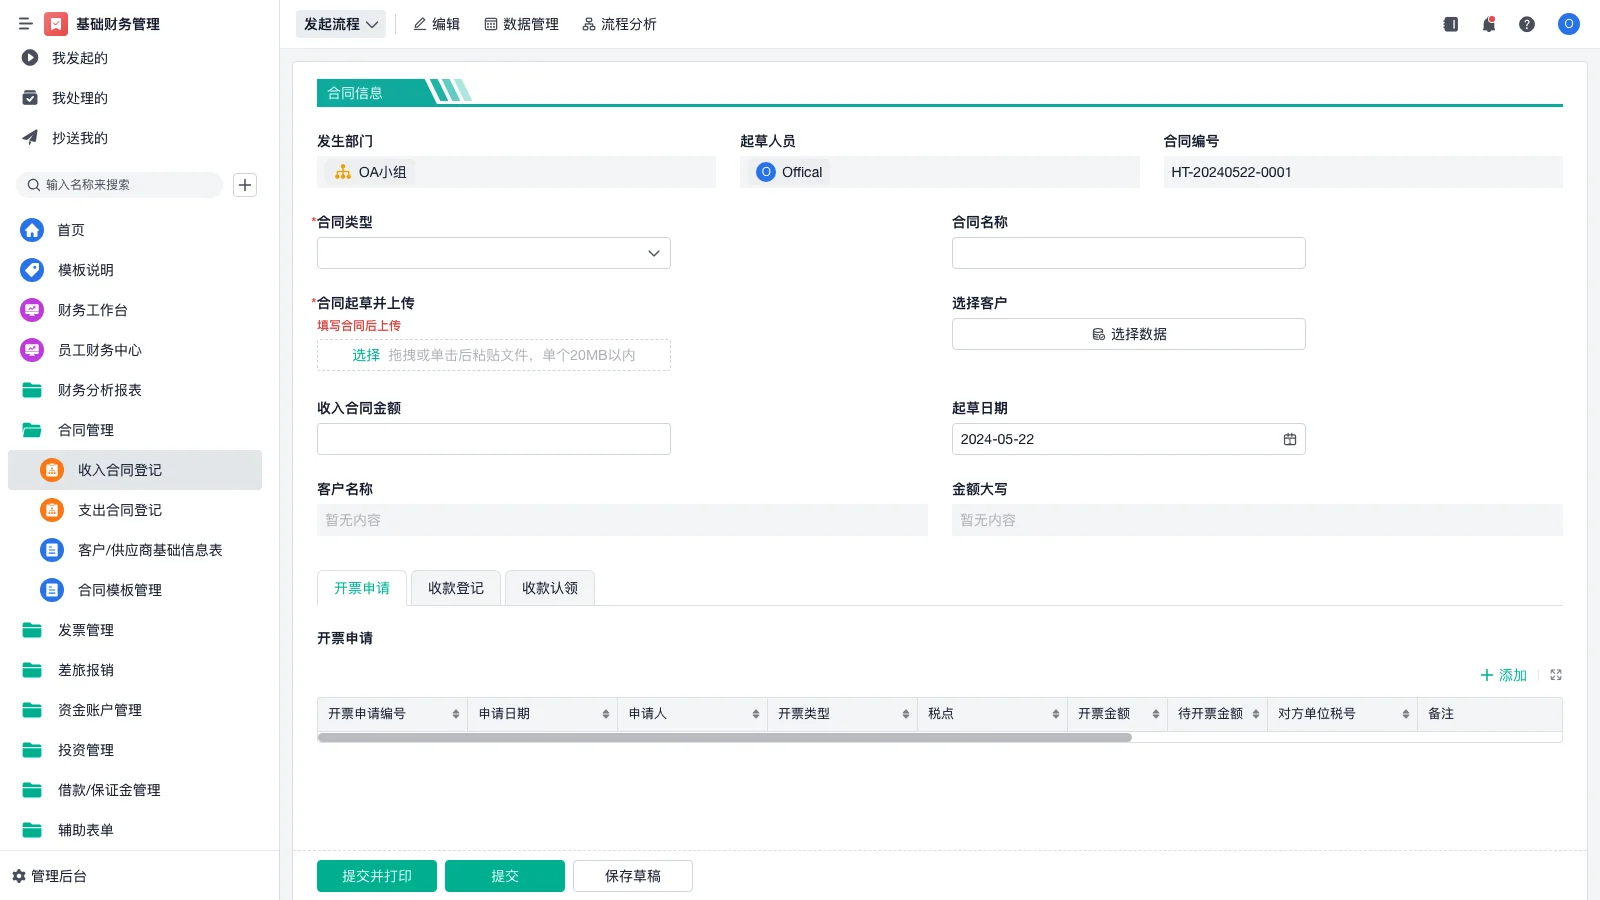Collapse the sidebar with hamburger icon

point(25,24)
